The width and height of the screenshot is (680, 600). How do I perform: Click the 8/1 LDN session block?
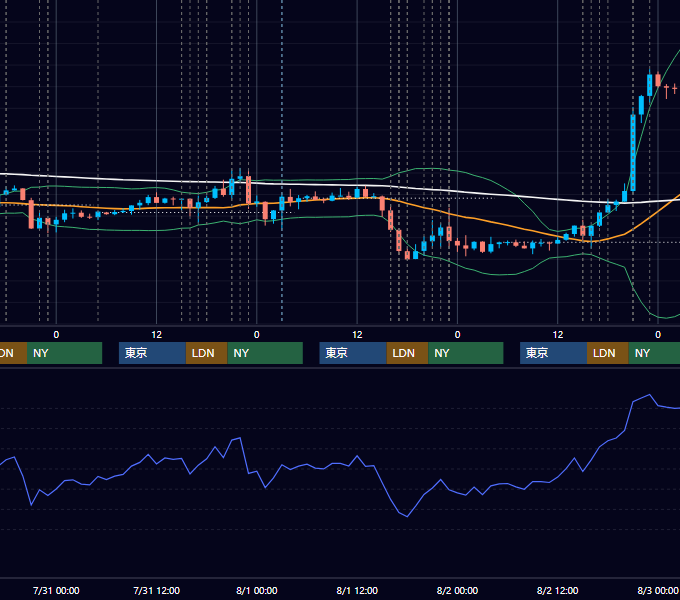coord(408,353)
